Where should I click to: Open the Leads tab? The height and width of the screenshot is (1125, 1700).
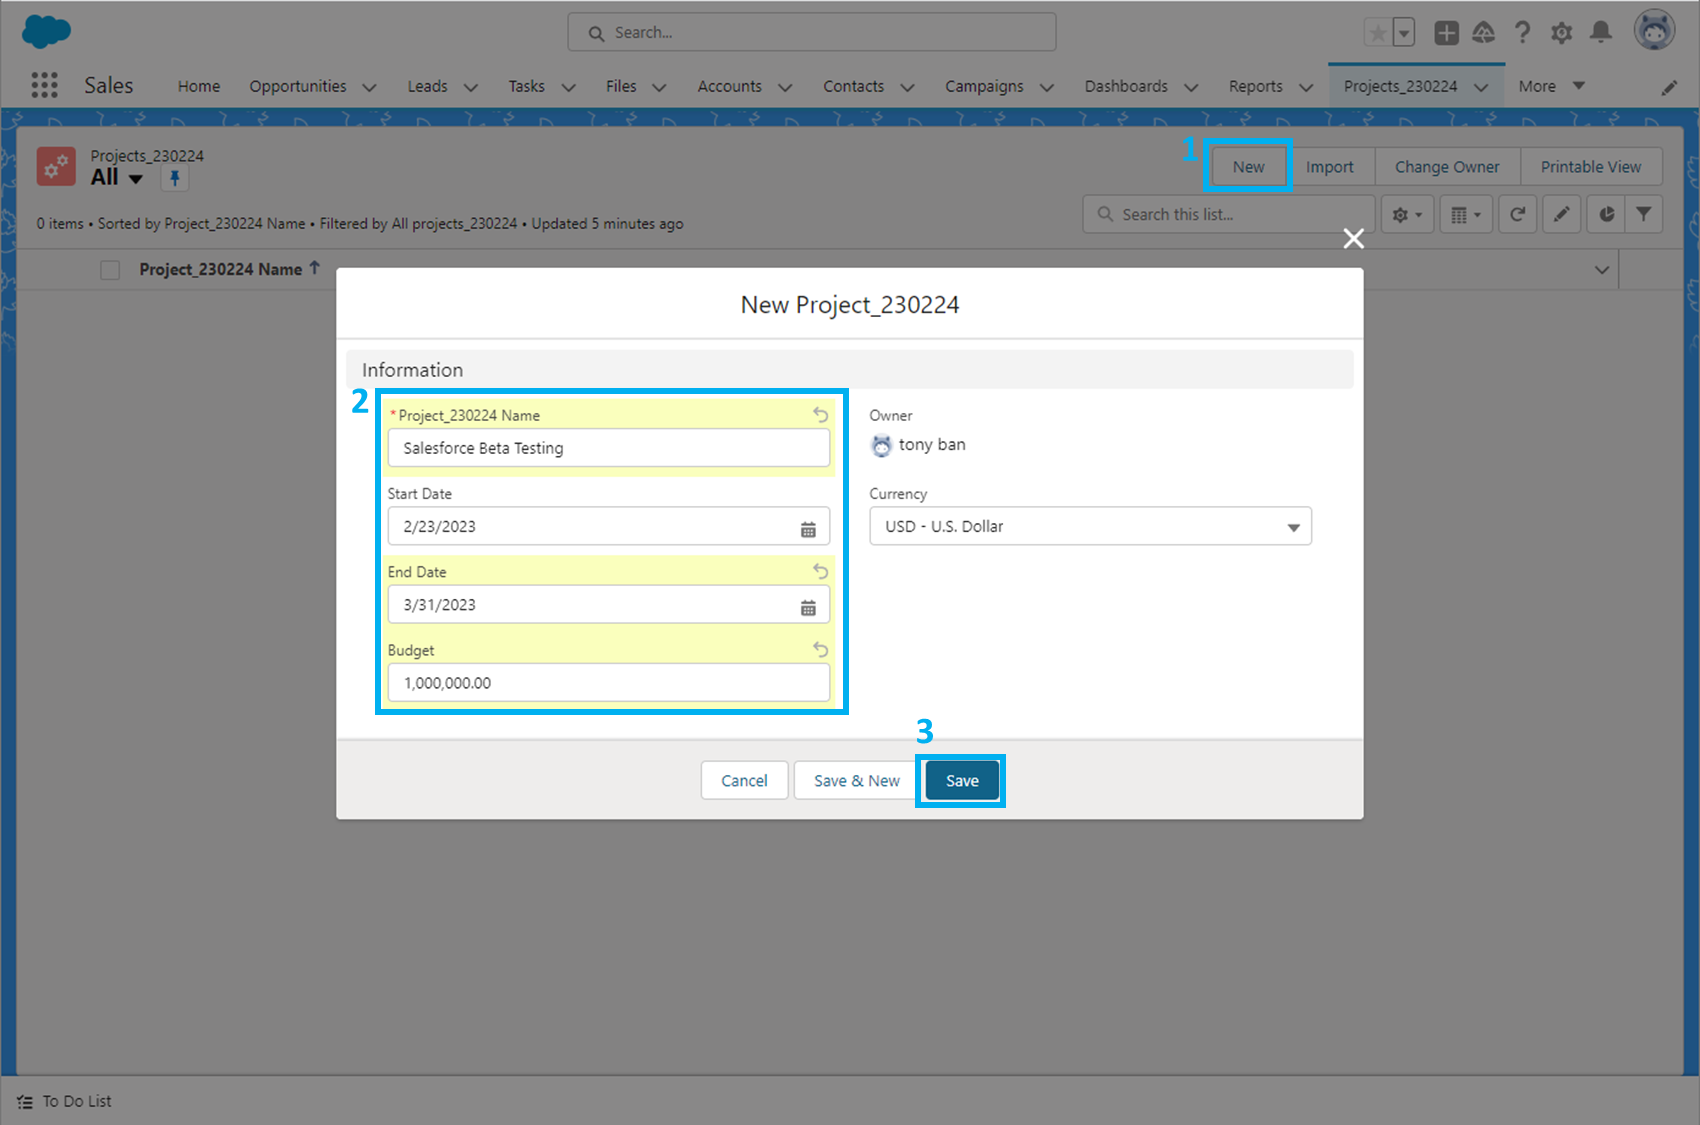tap(427, 86)
